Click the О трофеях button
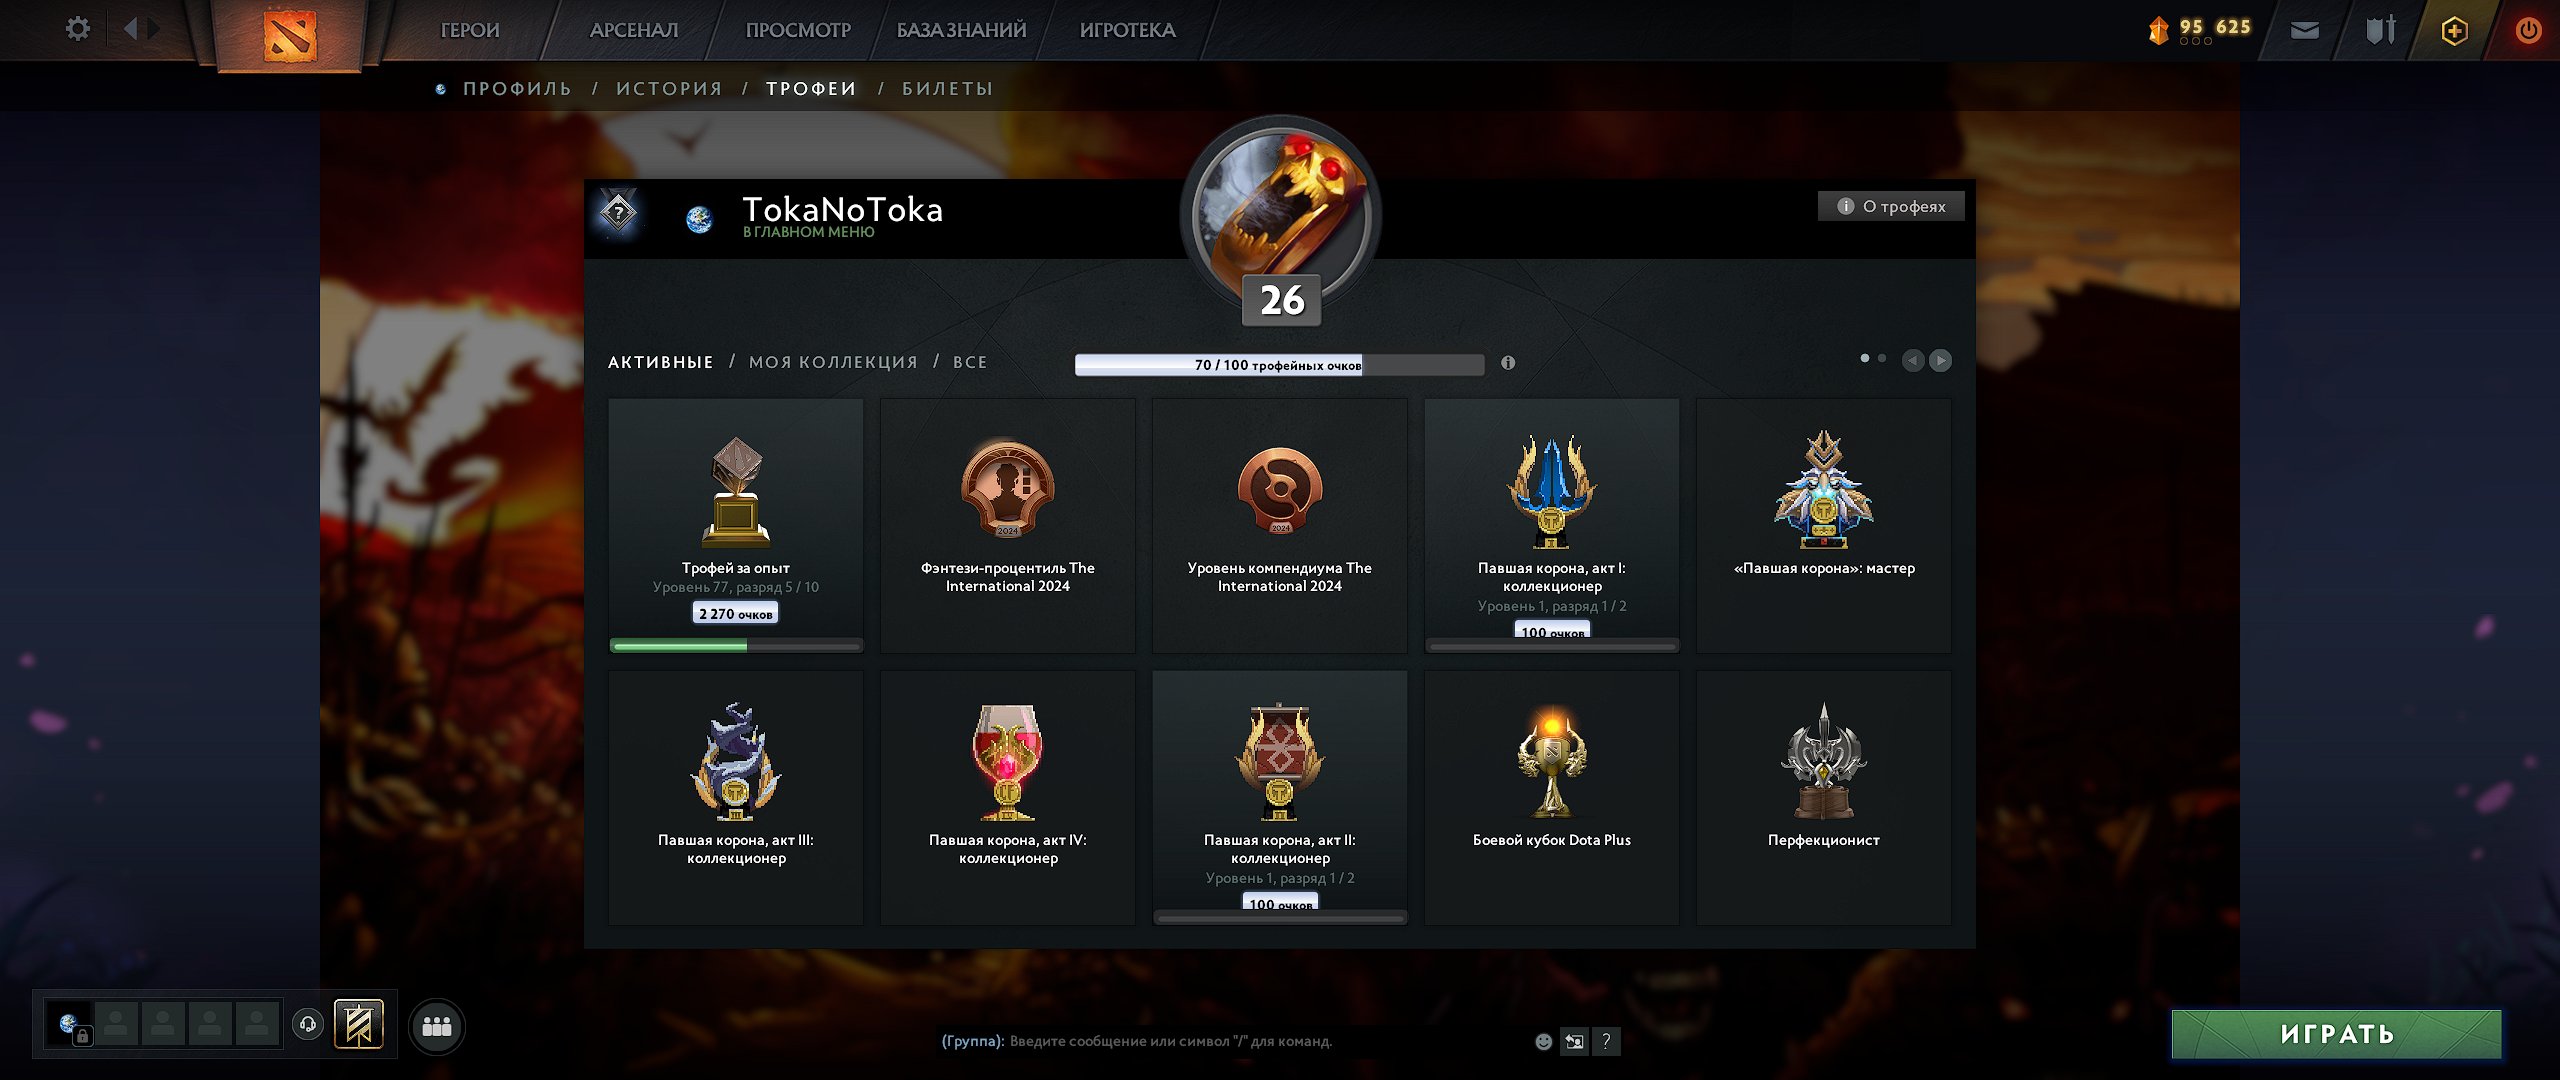 coord(1891,206)
